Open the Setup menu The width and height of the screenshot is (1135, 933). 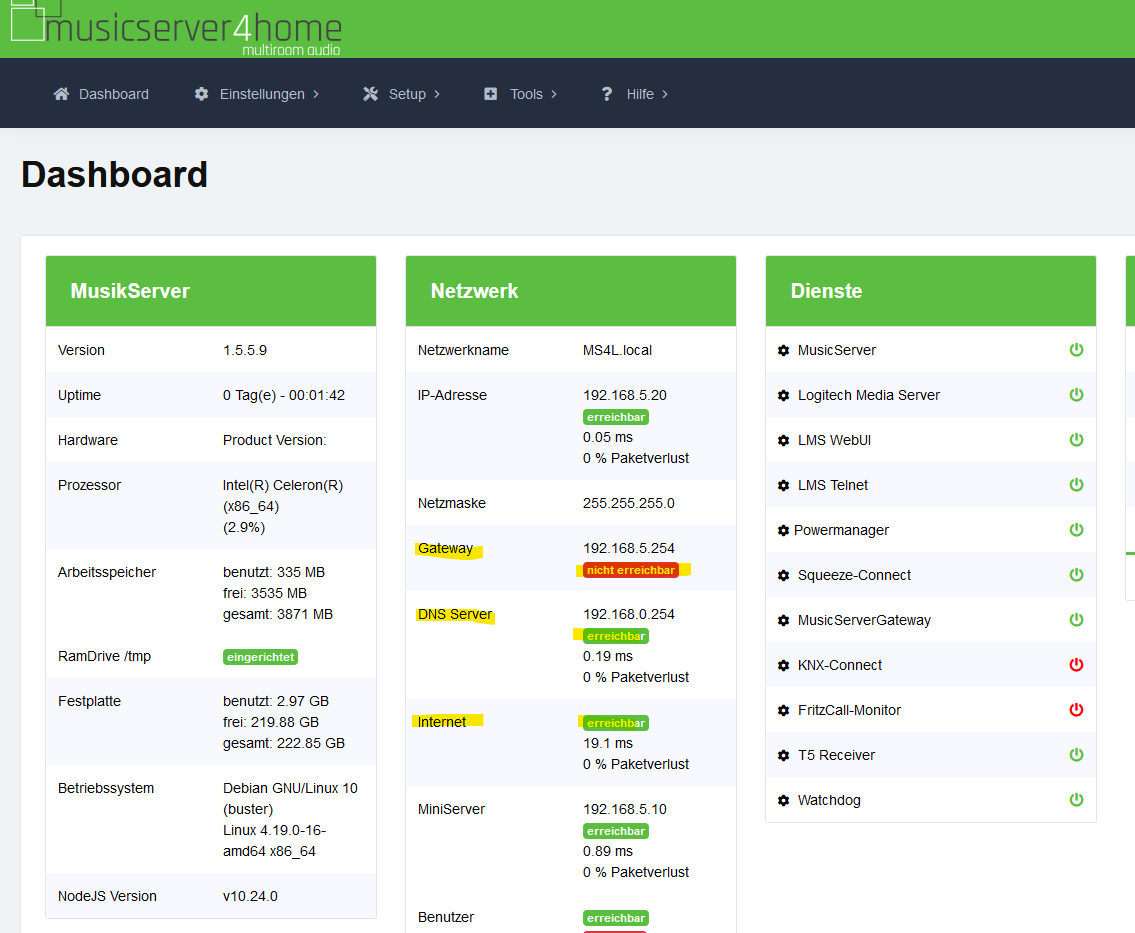click(x=401, y=94)
